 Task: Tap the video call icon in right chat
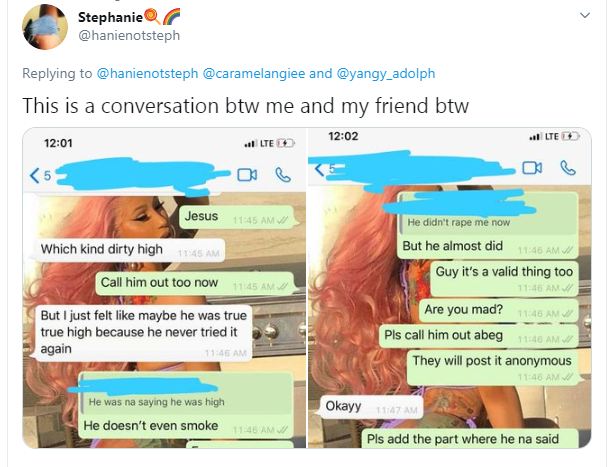pyautogui.click(x=532, y=168)
